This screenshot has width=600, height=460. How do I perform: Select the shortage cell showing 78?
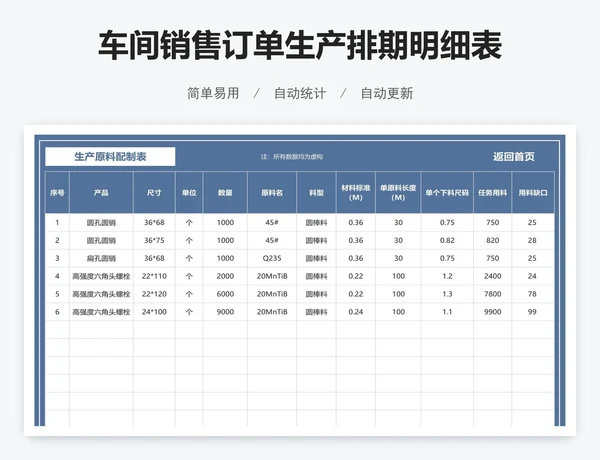pyautogui.click(x=533, y=294)
